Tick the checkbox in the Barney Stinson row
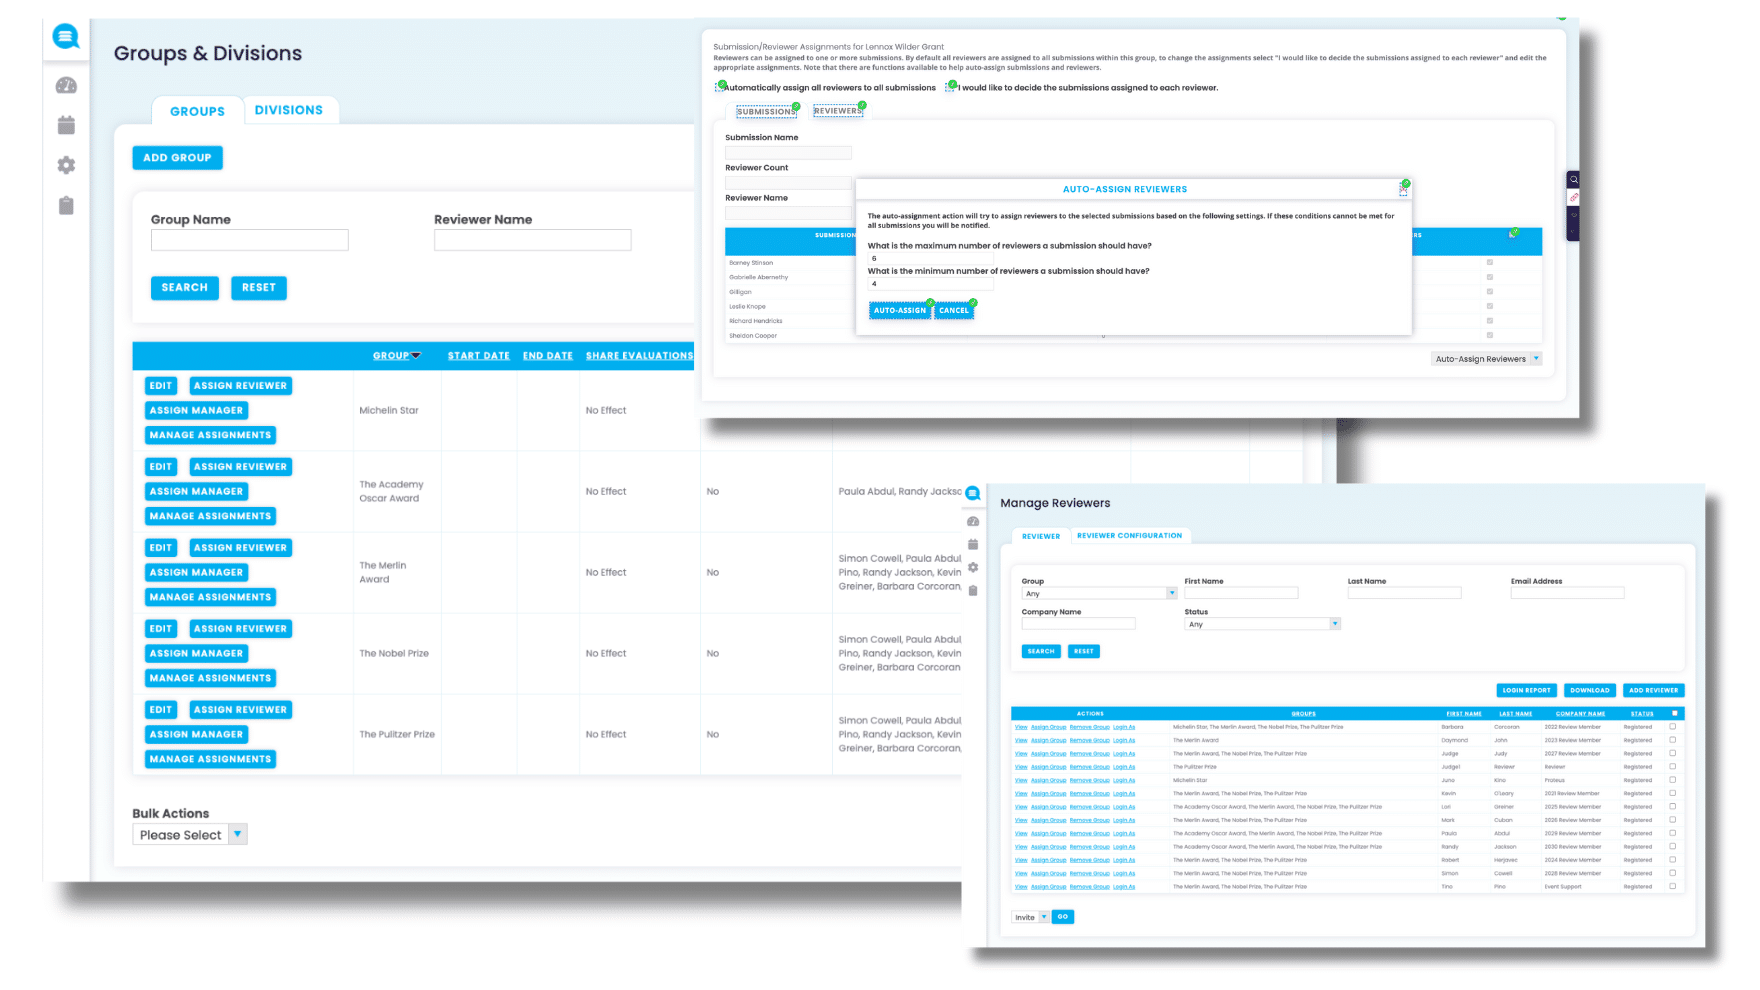1760x990 pixels. pos(1490,263)
